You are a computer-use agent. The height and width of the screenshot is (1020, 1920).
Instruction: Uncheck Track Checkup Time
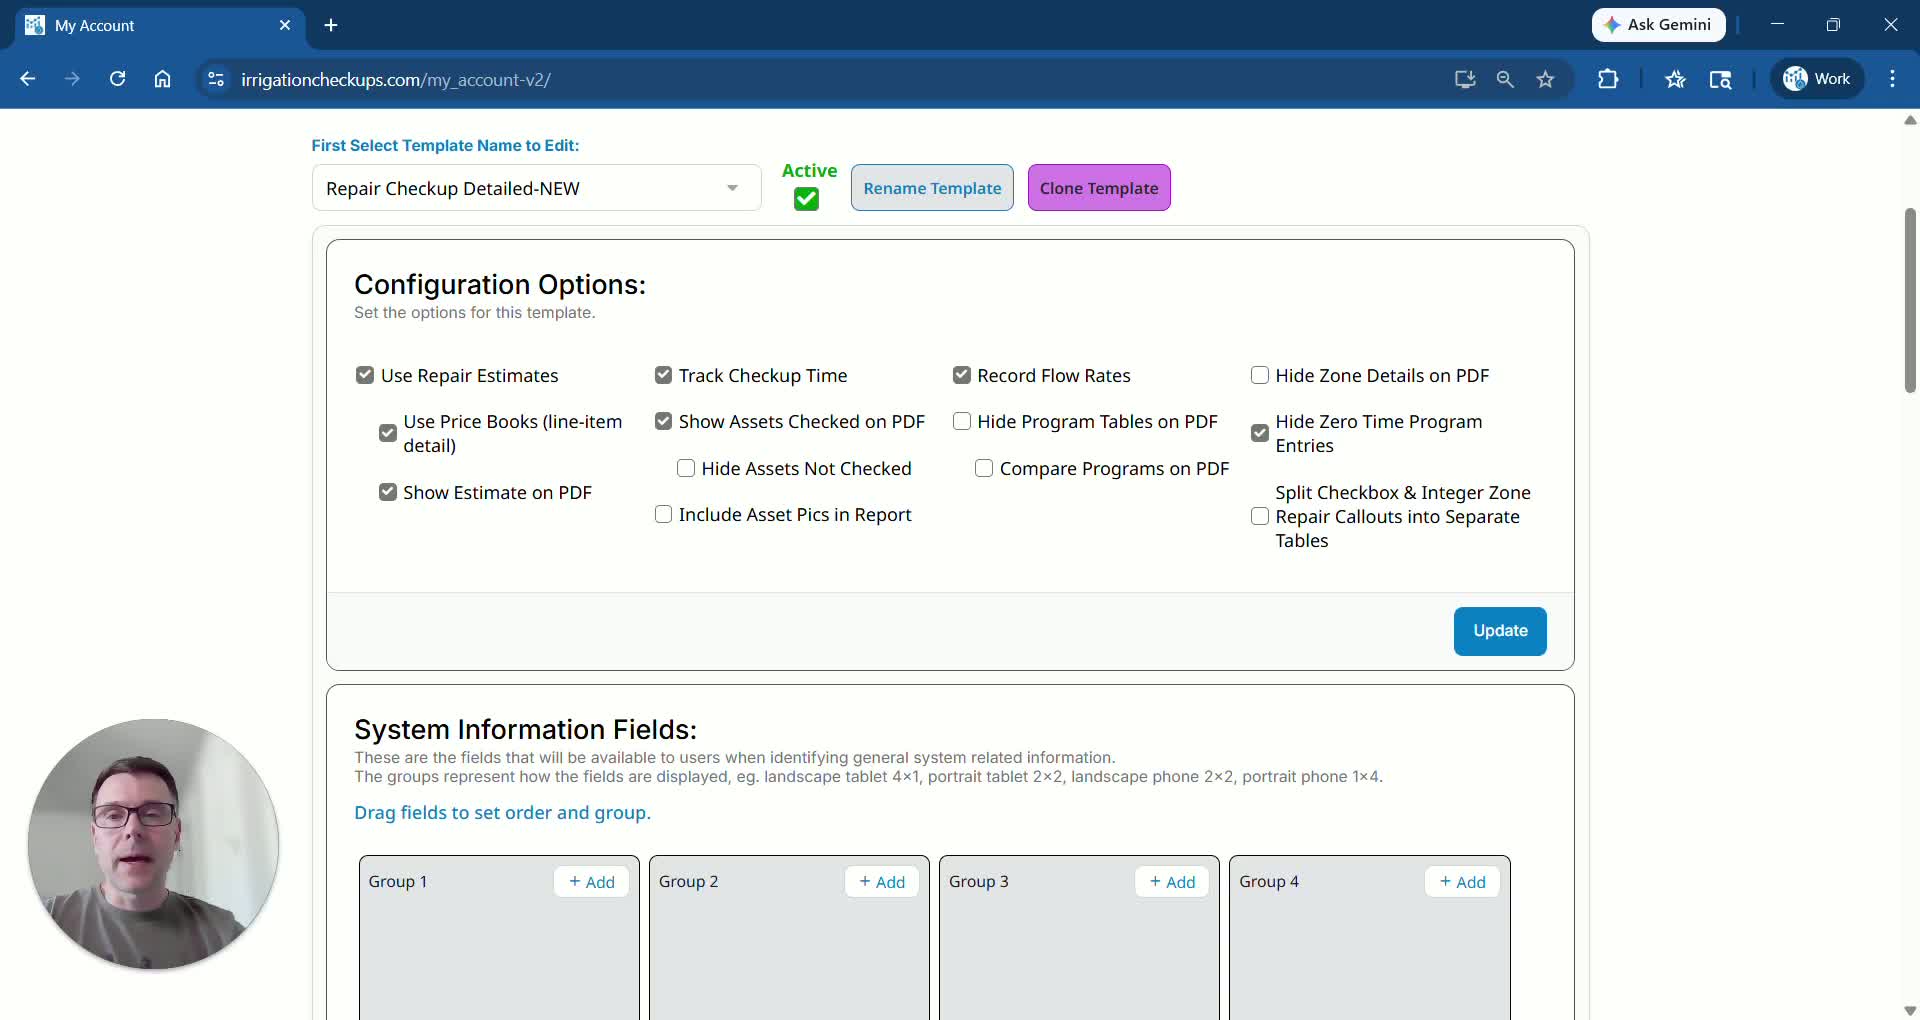pyautogui.click(x=663, y=375)
